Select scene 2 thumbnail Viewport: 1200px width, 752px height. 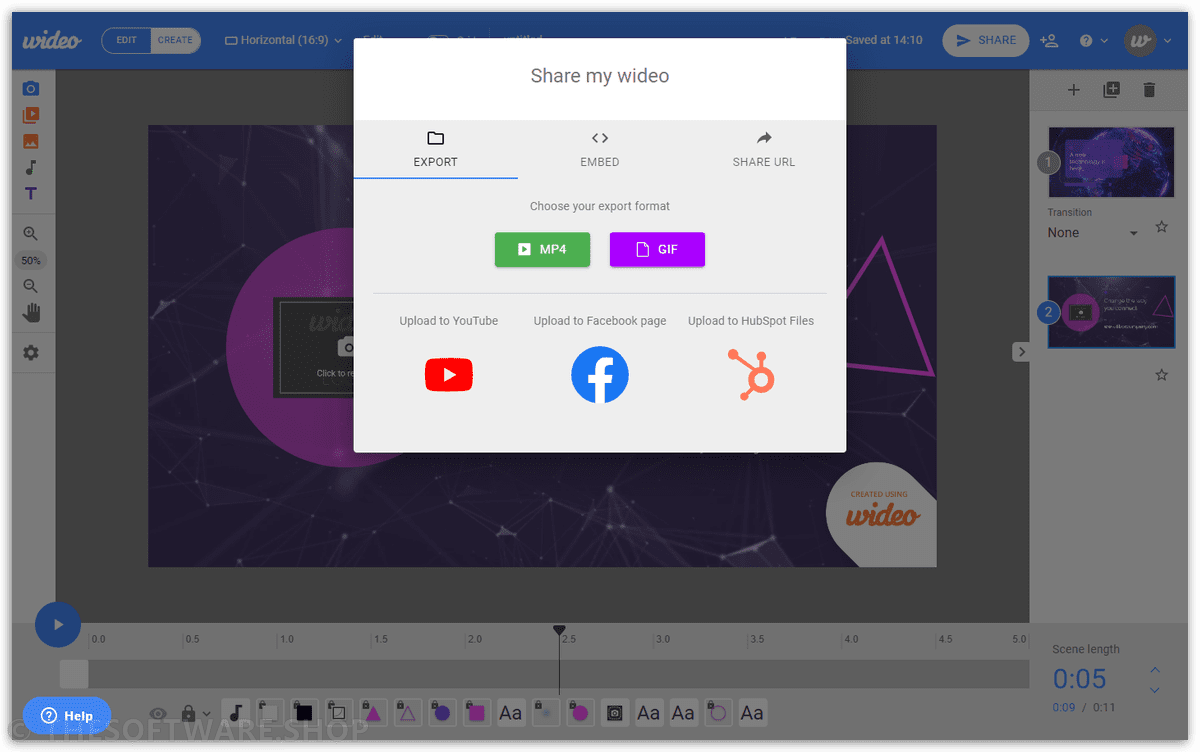point(1111,312)
